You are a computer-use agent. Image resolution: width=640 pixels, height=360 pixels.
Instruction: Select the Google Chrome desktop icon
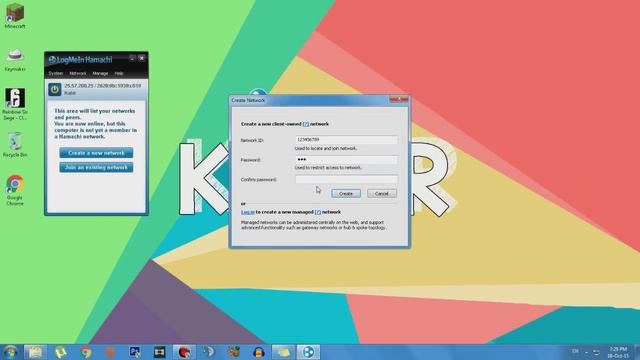point(15,190)
